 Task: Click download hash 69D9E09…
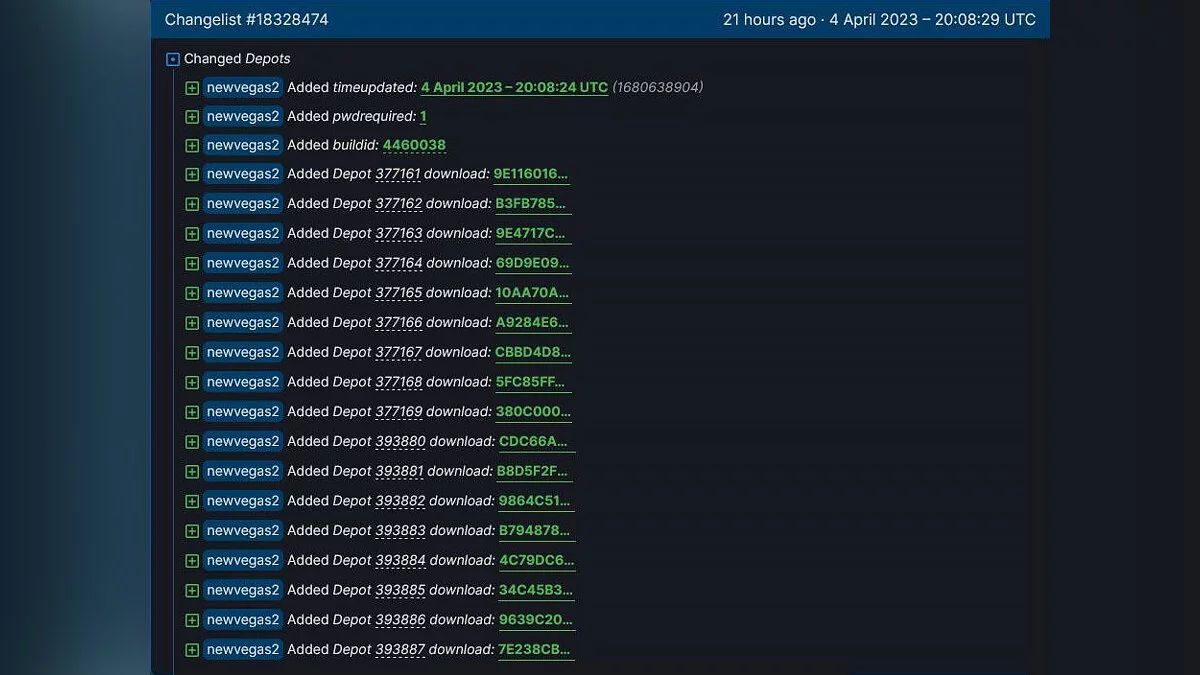[x=533, y=263]
